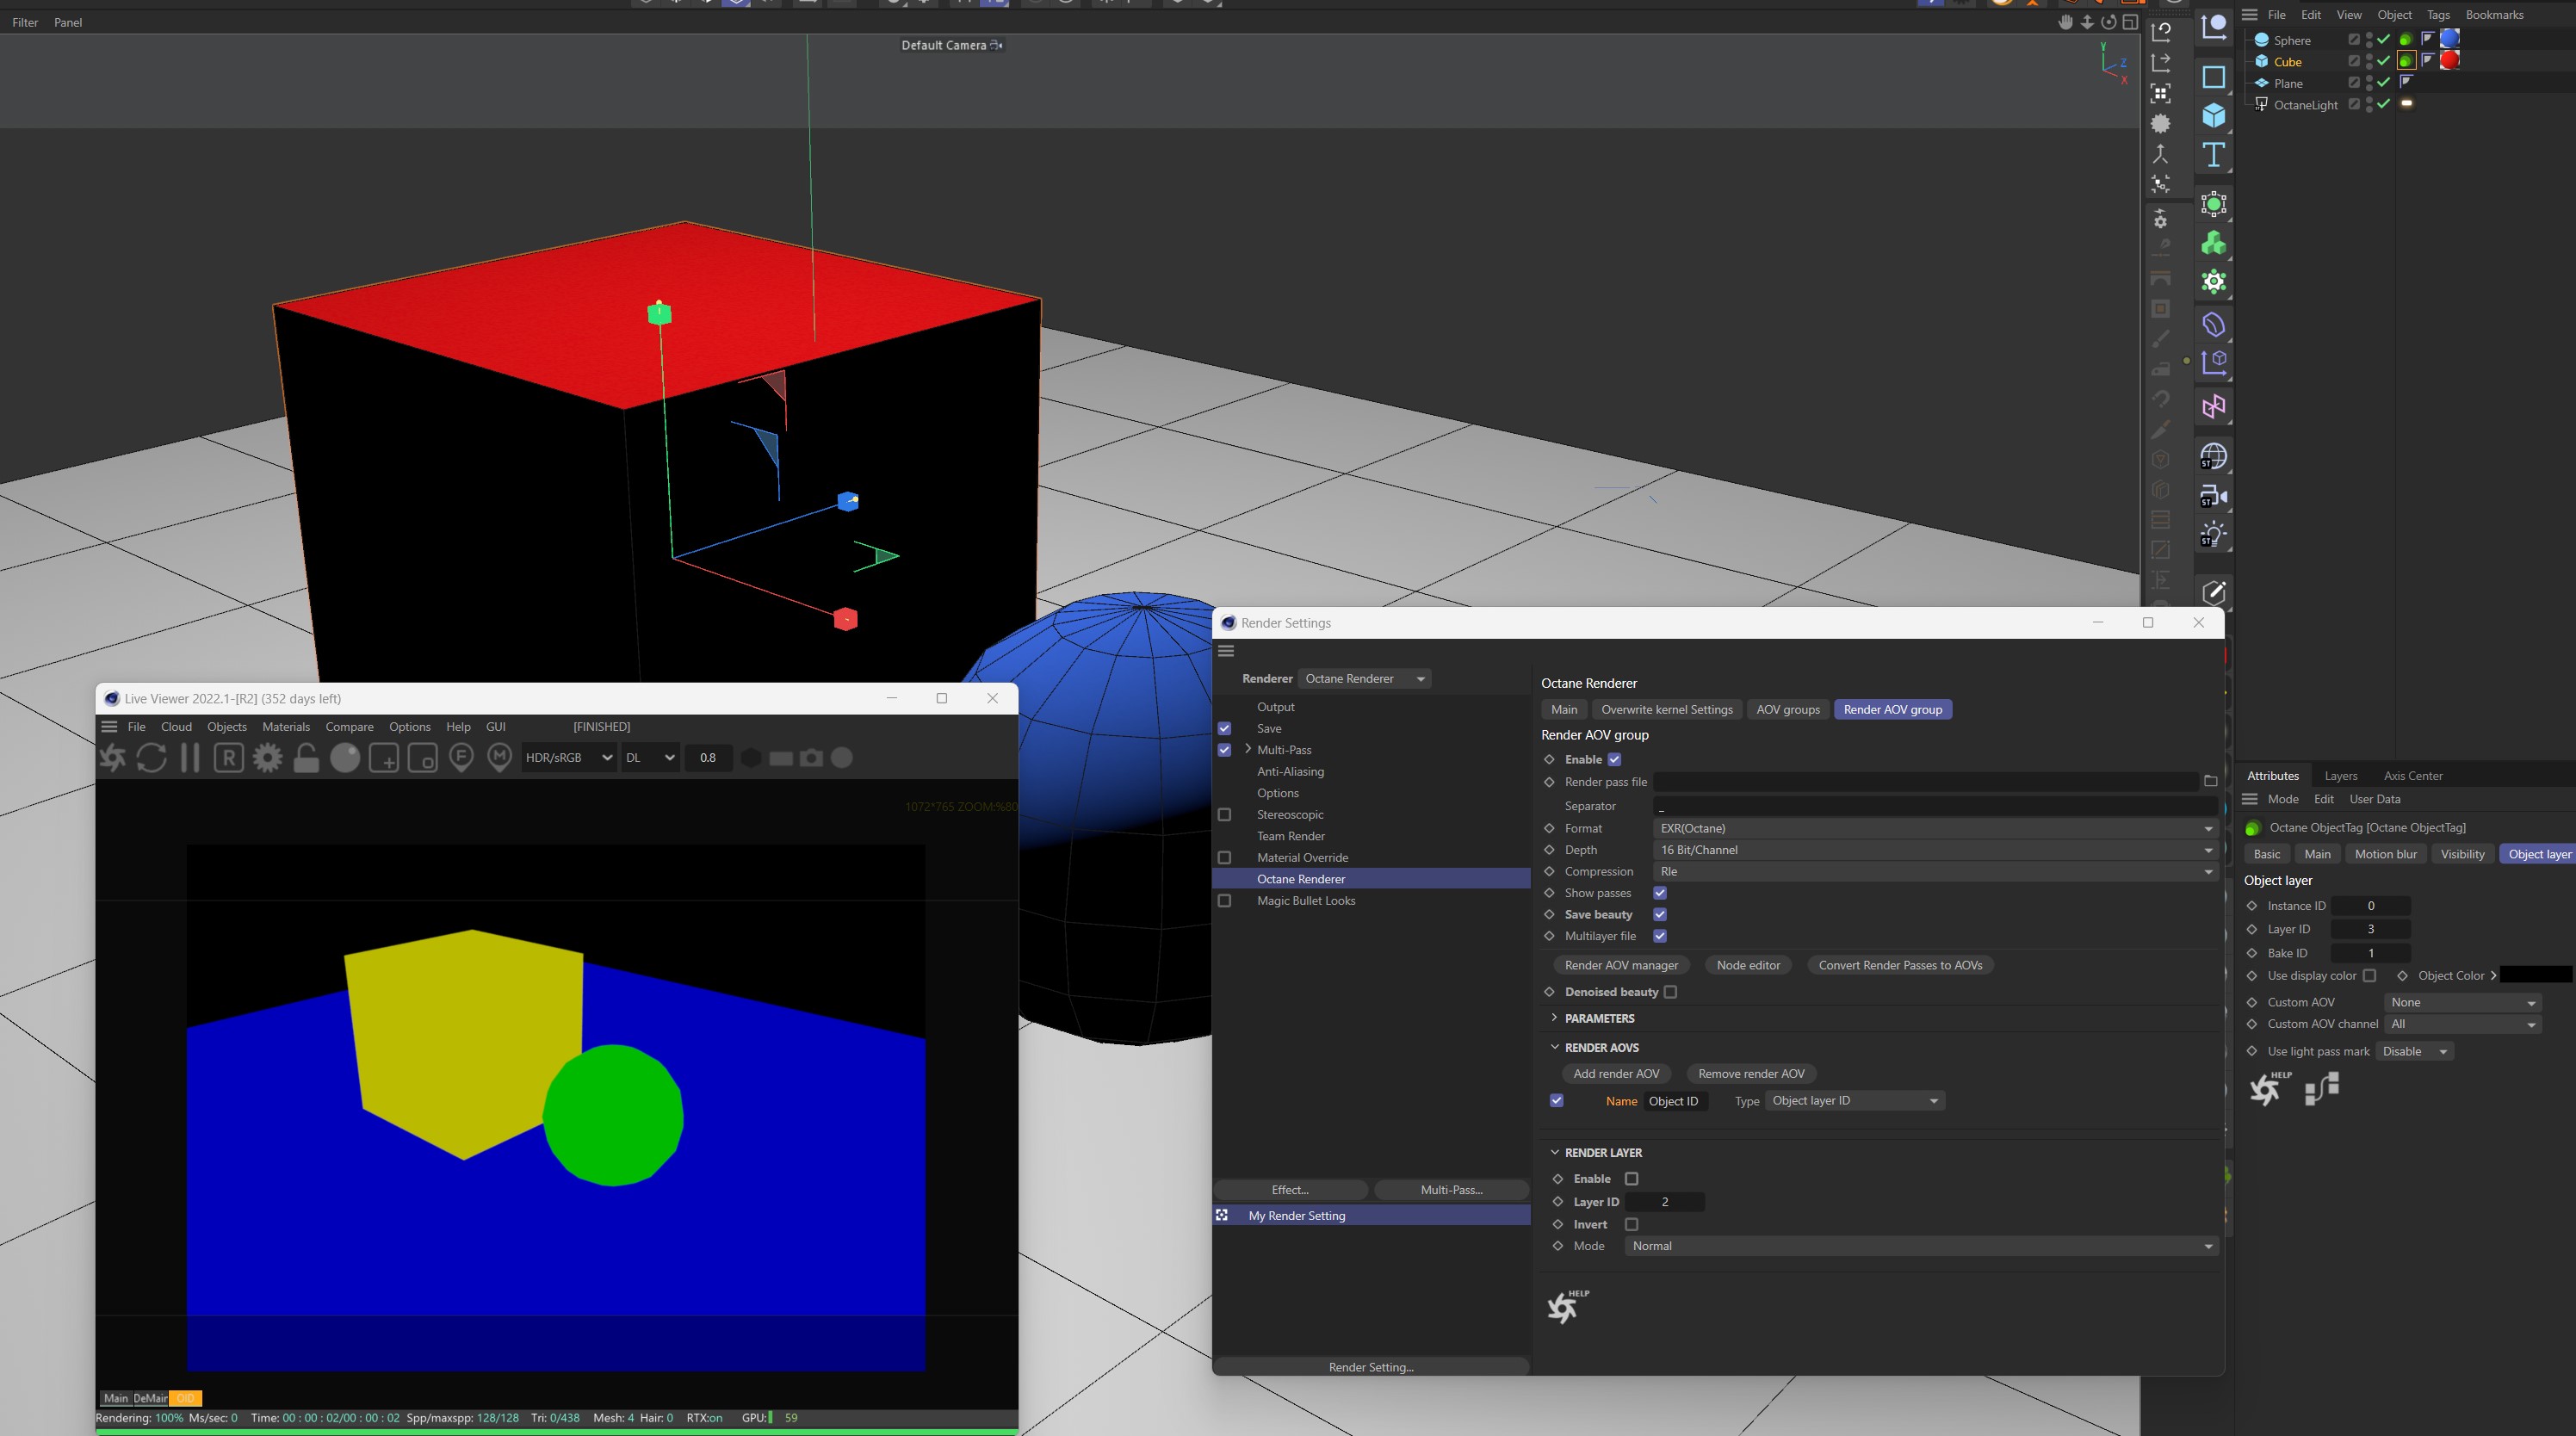Click the render region R icon
The height and width of the screenshot is (1436, 2576).
228,758
